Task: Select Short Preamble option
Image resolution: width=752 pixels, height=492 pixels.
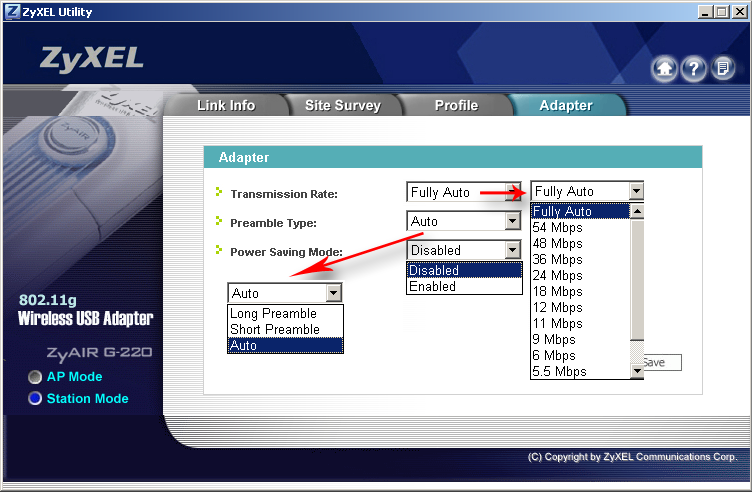Action: coord(285,329)
